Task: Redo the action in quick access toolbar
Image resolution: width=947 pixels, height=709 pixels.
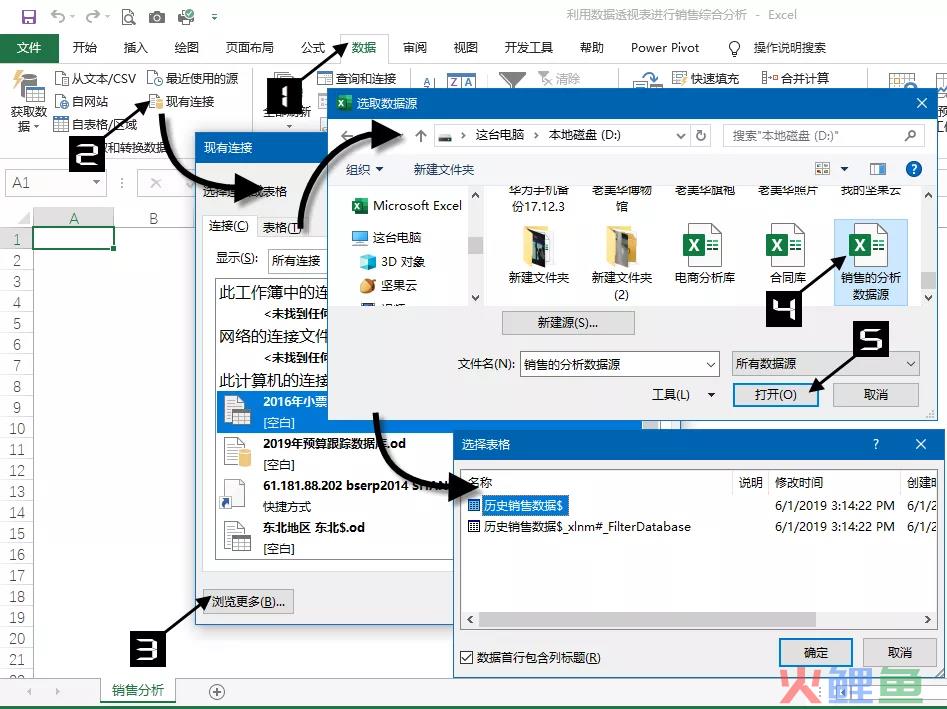Action: click(93, 16)
